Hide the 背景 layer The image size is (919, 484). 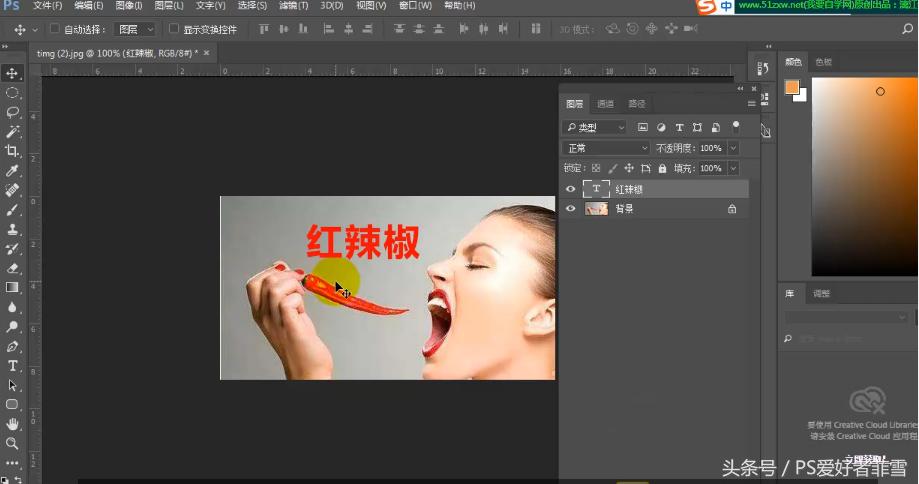(x=570, y=208)
